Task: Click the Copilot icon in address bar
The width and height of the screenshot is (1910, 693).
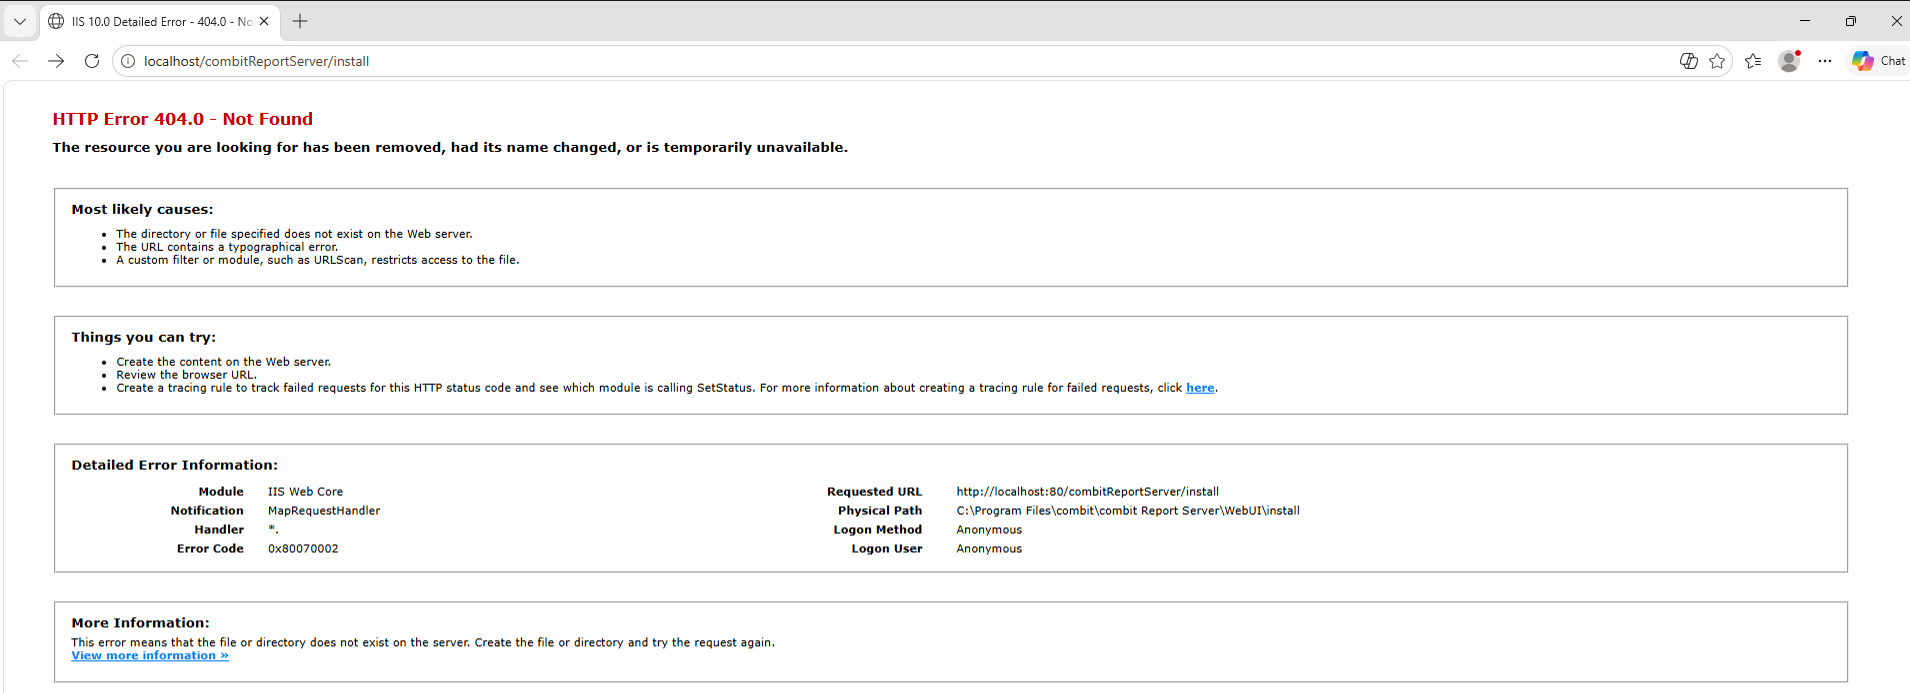Action: [x=1688, y=61]
